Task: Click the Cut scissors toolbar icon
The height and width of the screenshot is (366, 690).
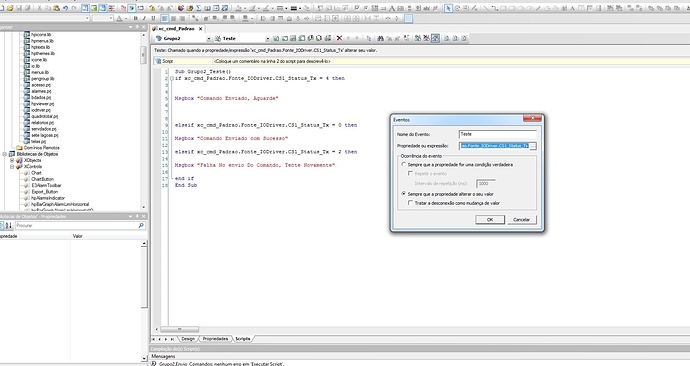Action: tap(40, 8)
